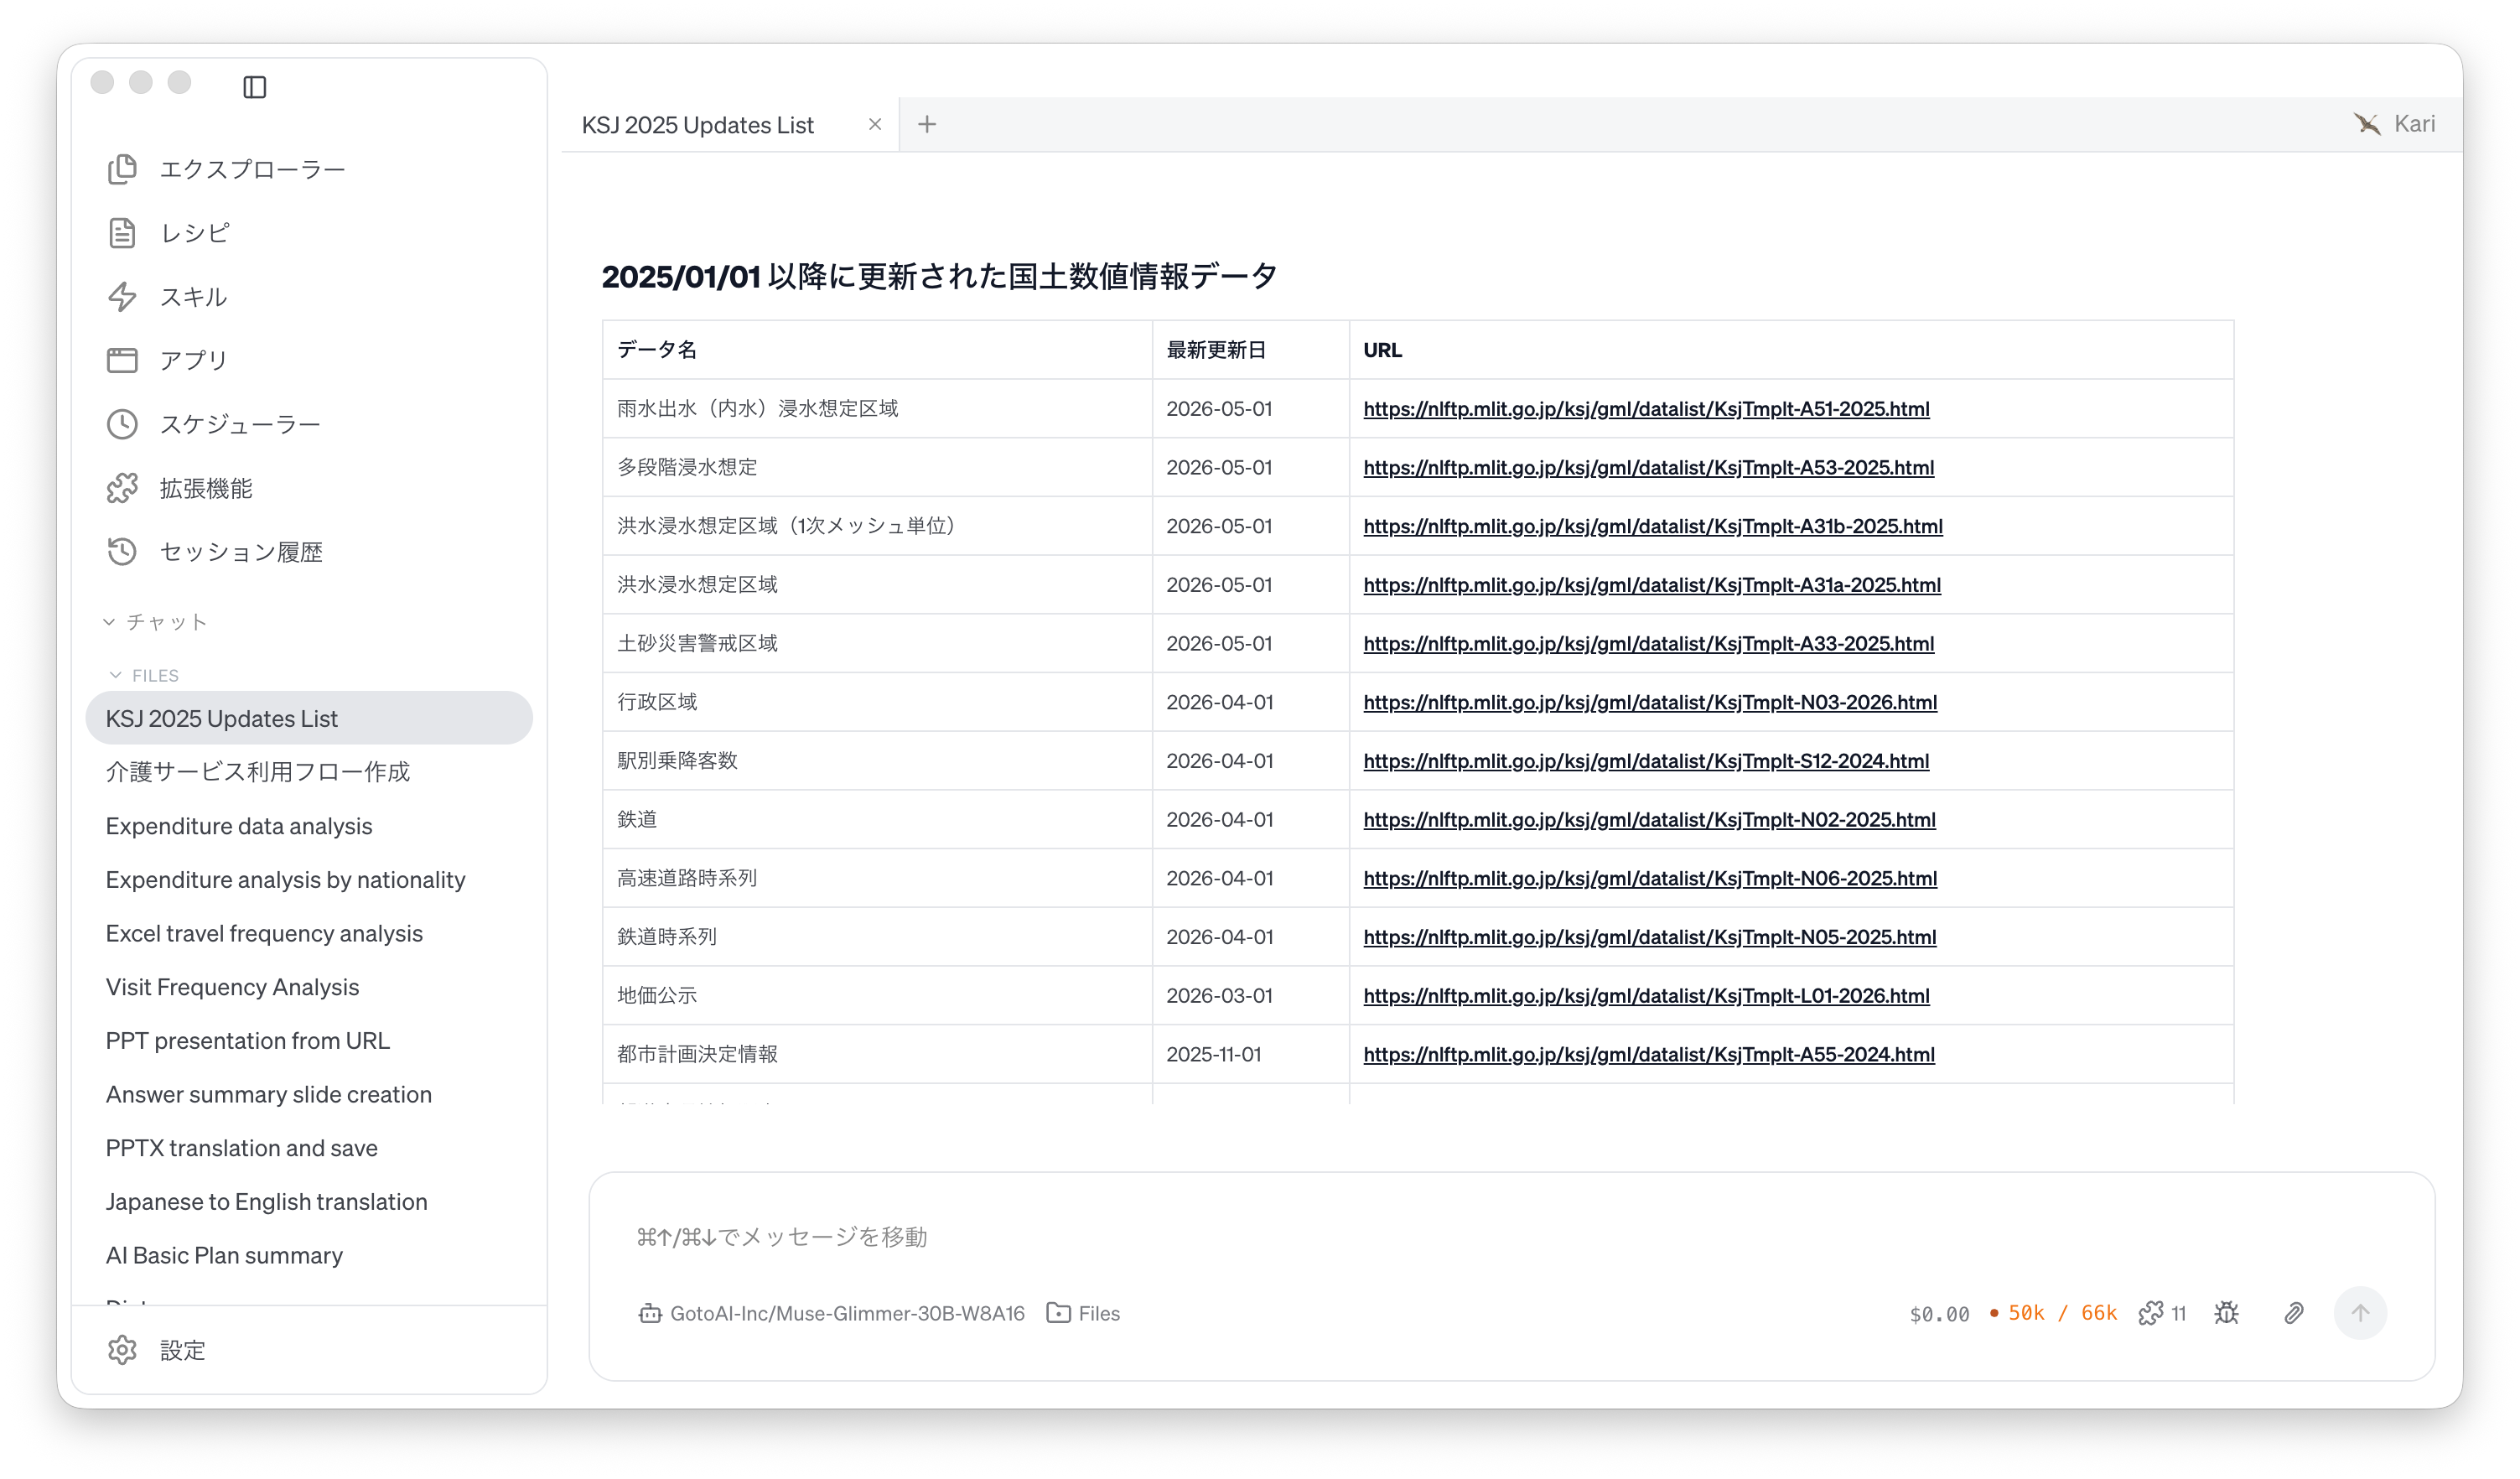Click the Kari bird logo icon

(2367, 124)
